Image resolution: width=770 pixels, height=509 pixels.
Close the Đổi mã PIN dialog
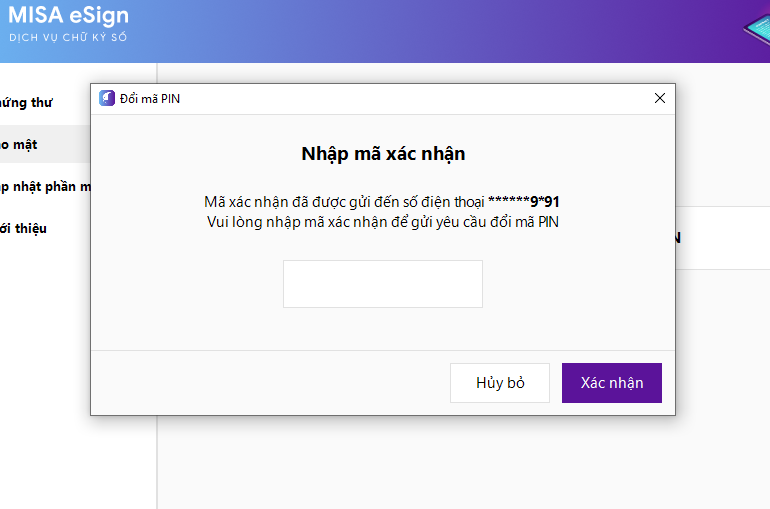[660, 98]
